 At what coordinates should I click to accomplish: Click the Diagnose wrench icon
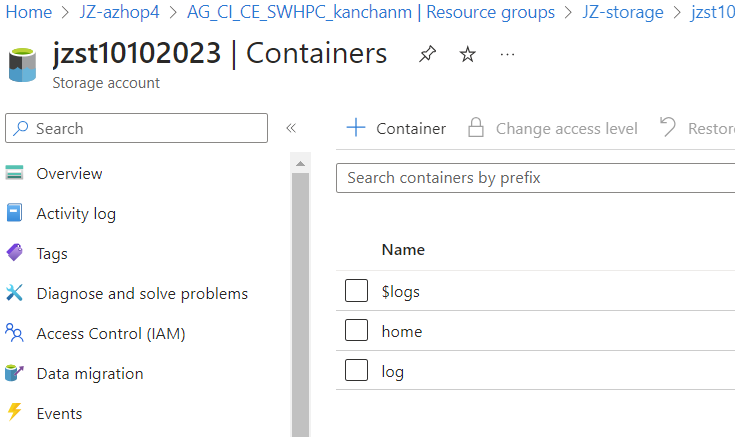[x=15, y=293]
